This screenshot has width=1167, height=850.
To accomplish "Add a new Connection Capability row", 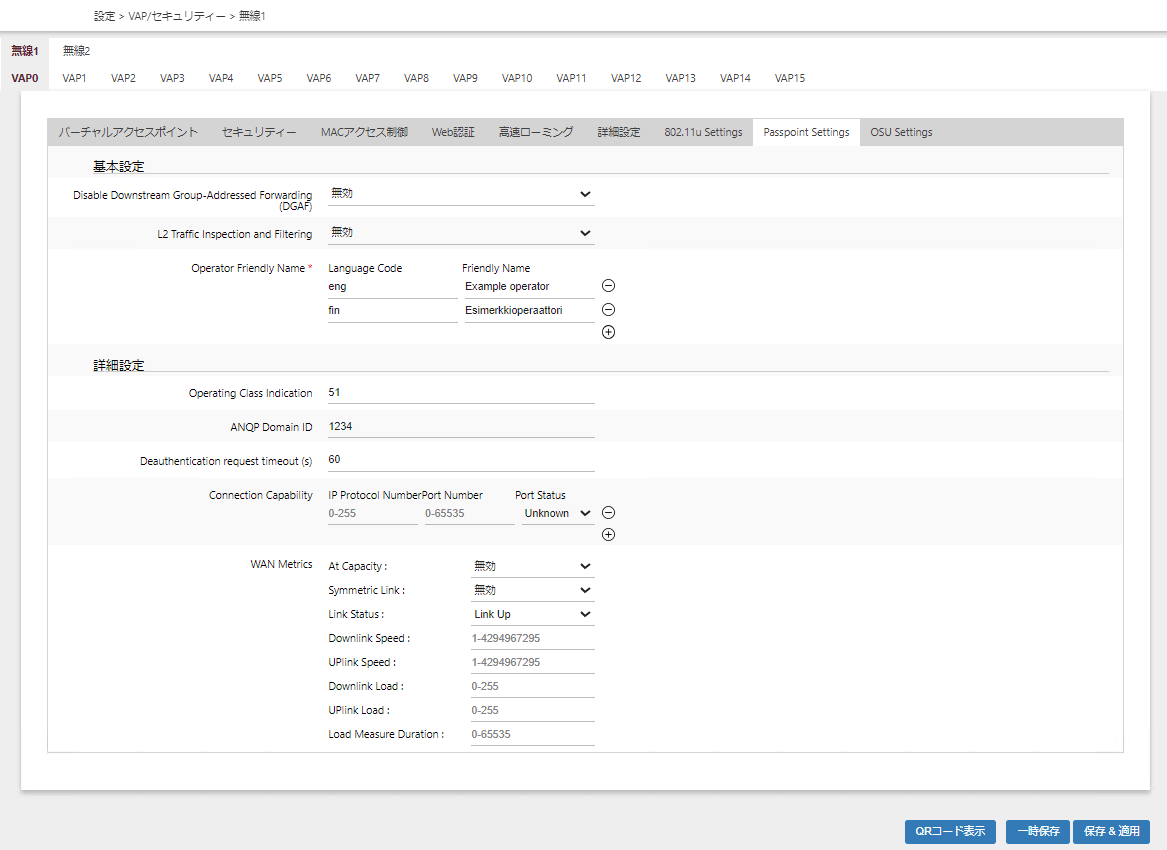I will [608, 535].
